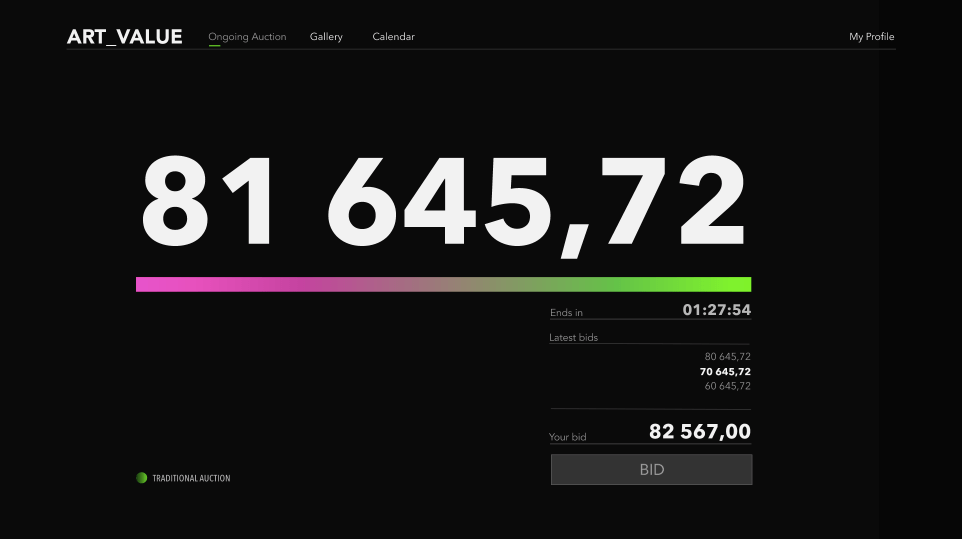
Task: Select the 80 645,72 latest bid
Action: pos(727,356)
